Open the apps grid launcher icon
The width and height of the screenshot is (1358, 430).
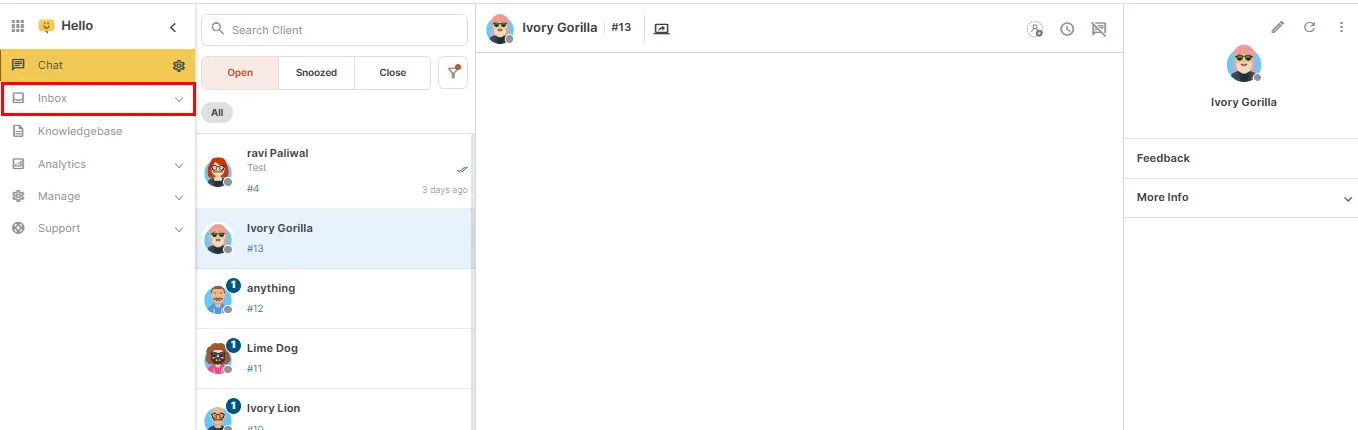(x=18, y=27)
